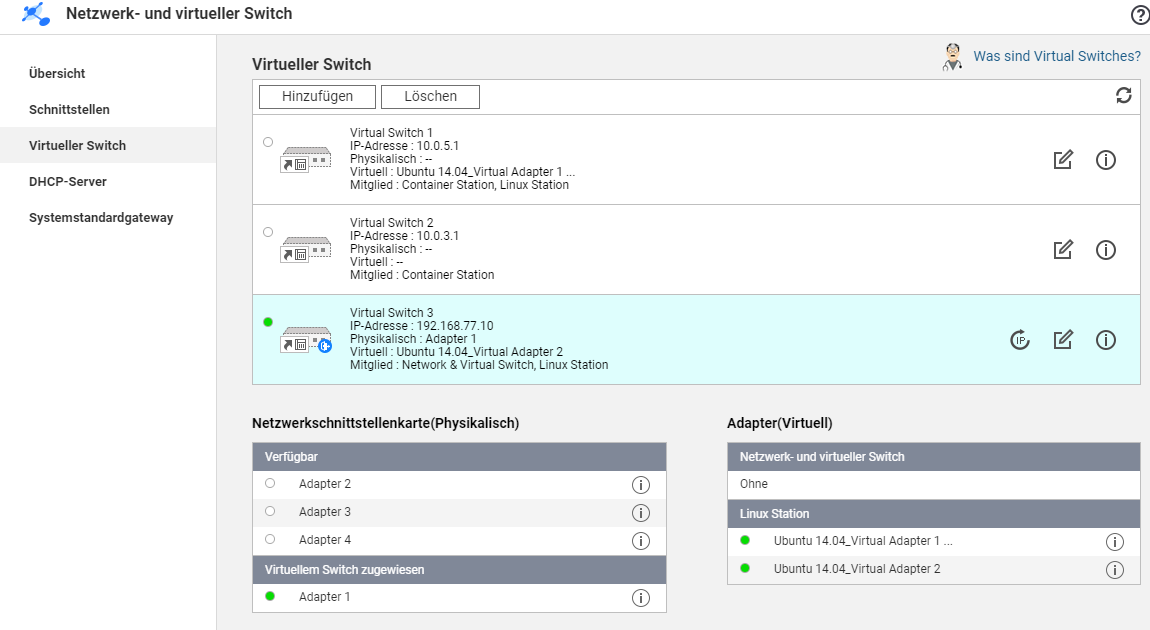Open the Übersicht section
1150x630 pixels.
pyautogui.click(x=57, y=73)
